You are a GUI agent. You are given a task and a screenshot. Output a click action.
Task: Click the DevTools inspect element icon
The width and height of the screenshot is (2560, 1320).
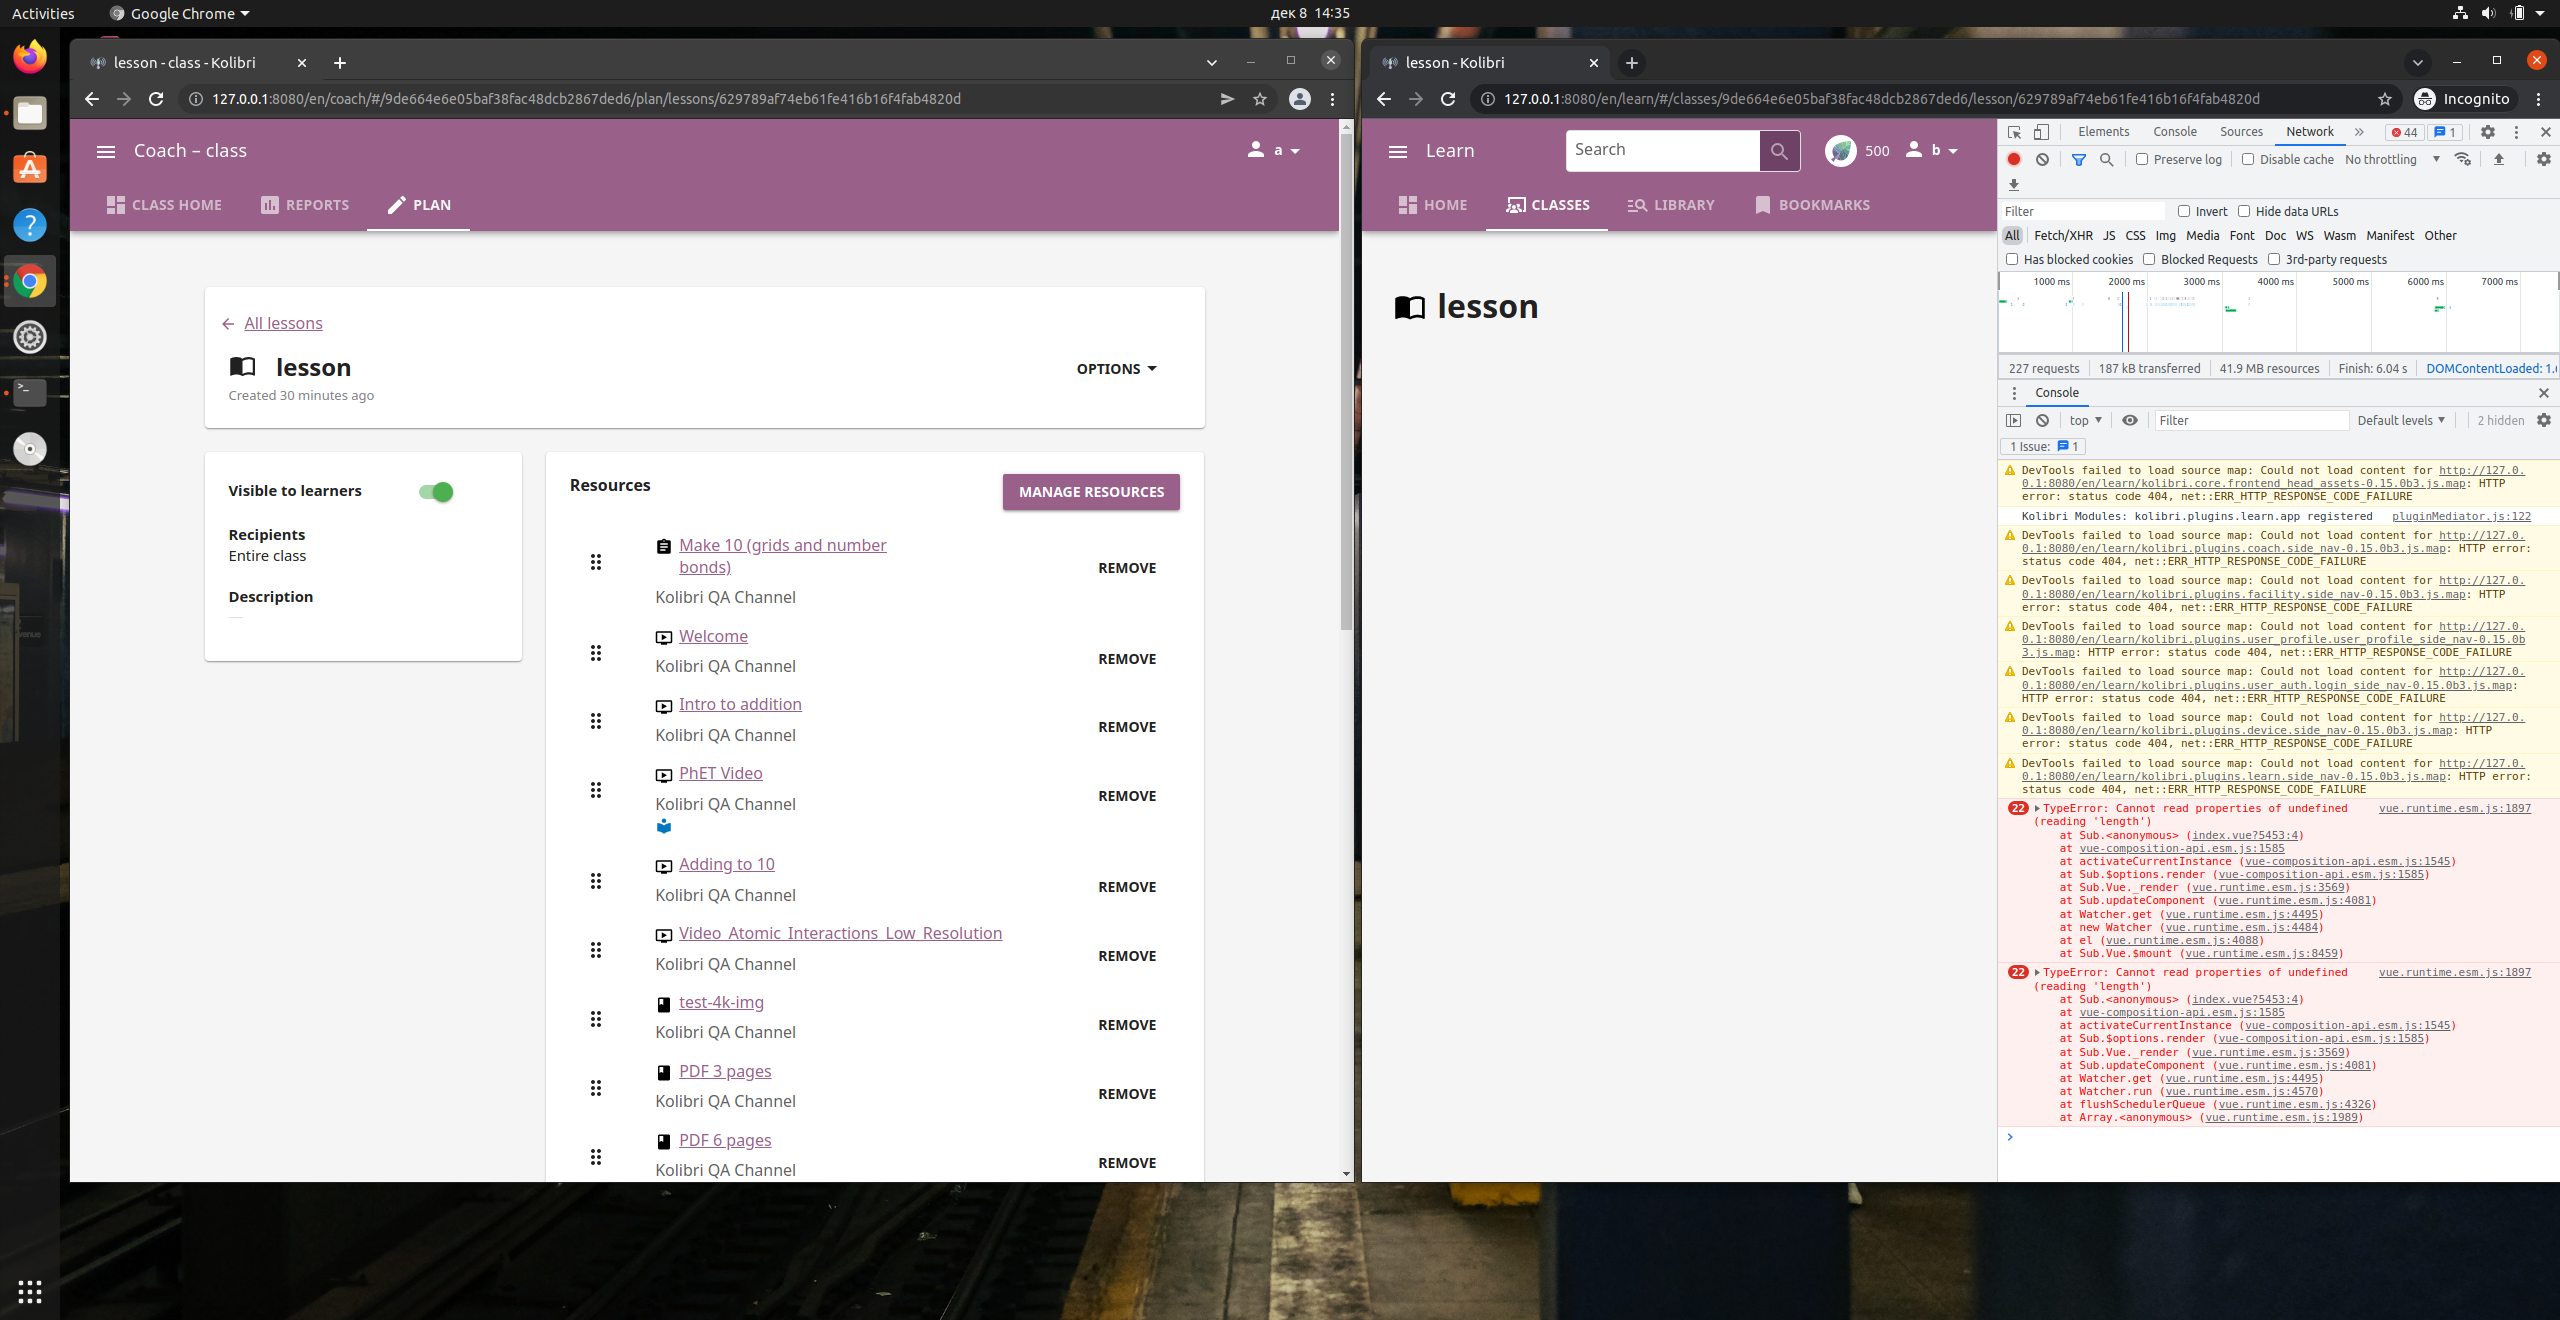pyautogui.click(x=2014, y=132)
